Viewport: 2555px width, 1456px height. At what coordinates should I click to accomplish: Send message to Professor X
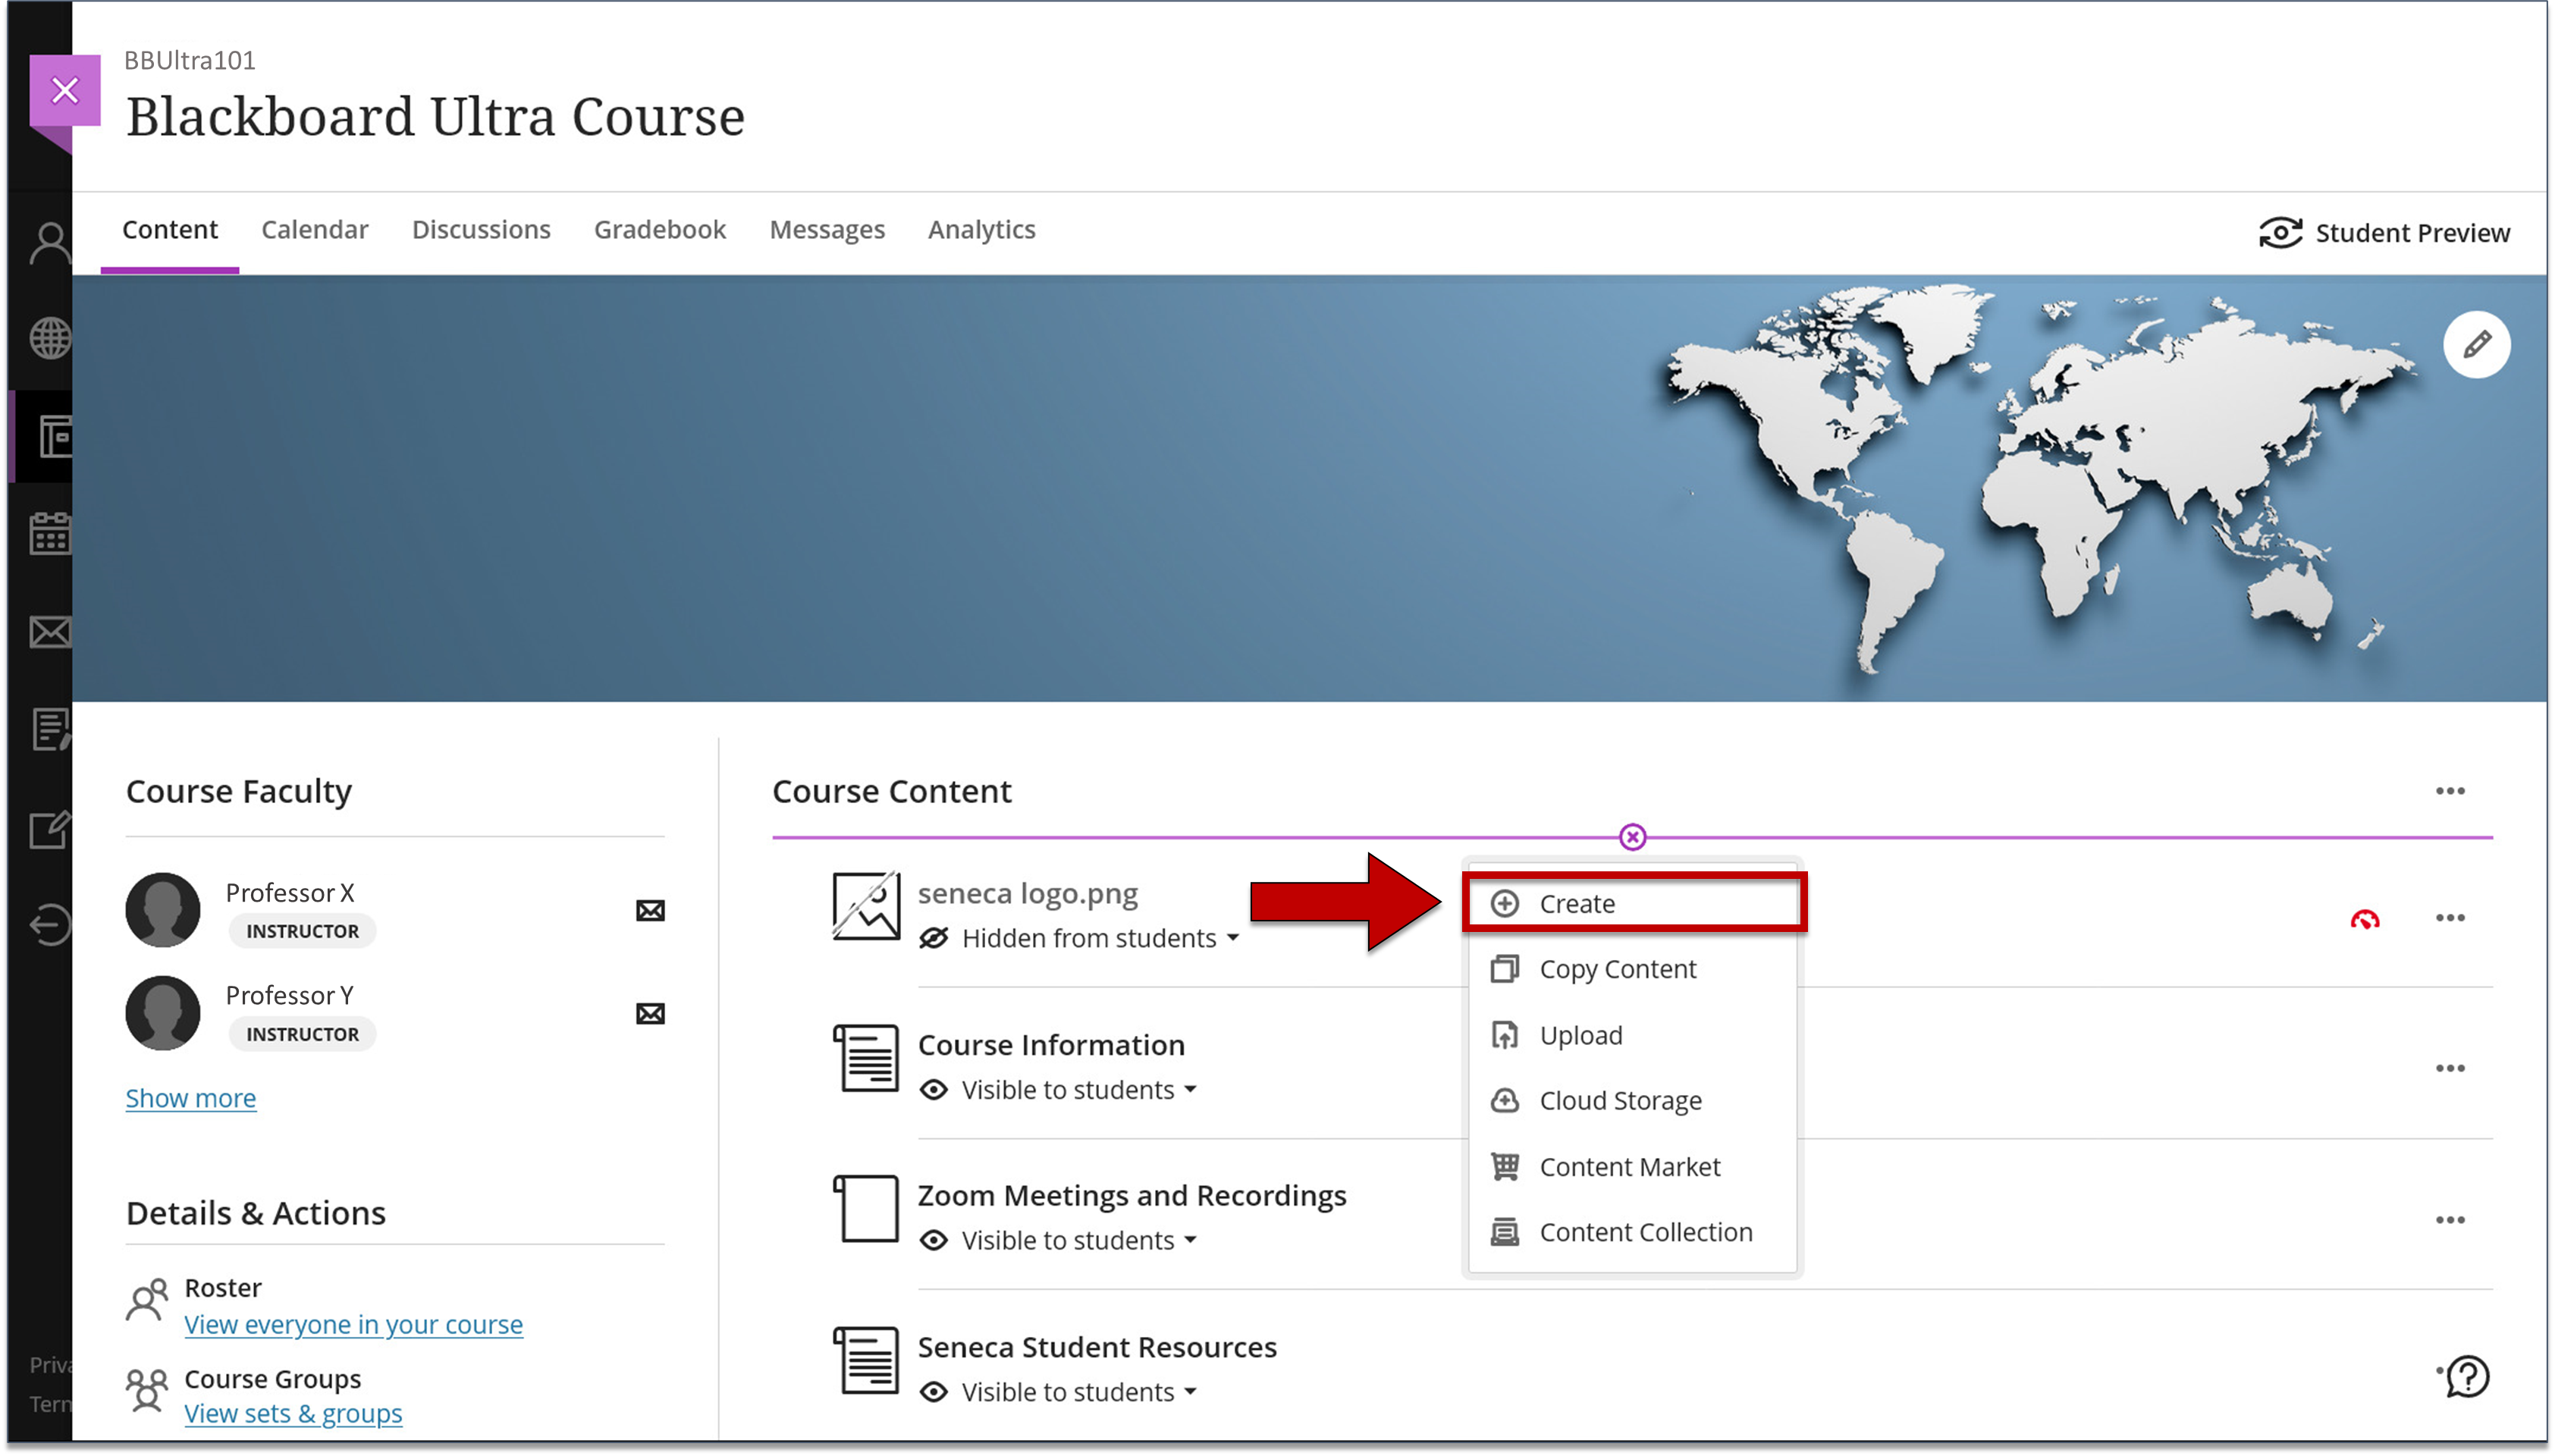coord(650,910)
